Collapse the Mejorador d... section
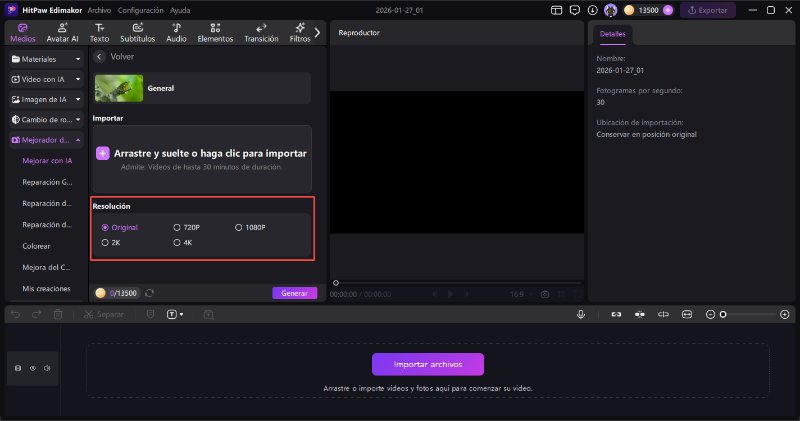The image size is (800, 421). [46, 140]
